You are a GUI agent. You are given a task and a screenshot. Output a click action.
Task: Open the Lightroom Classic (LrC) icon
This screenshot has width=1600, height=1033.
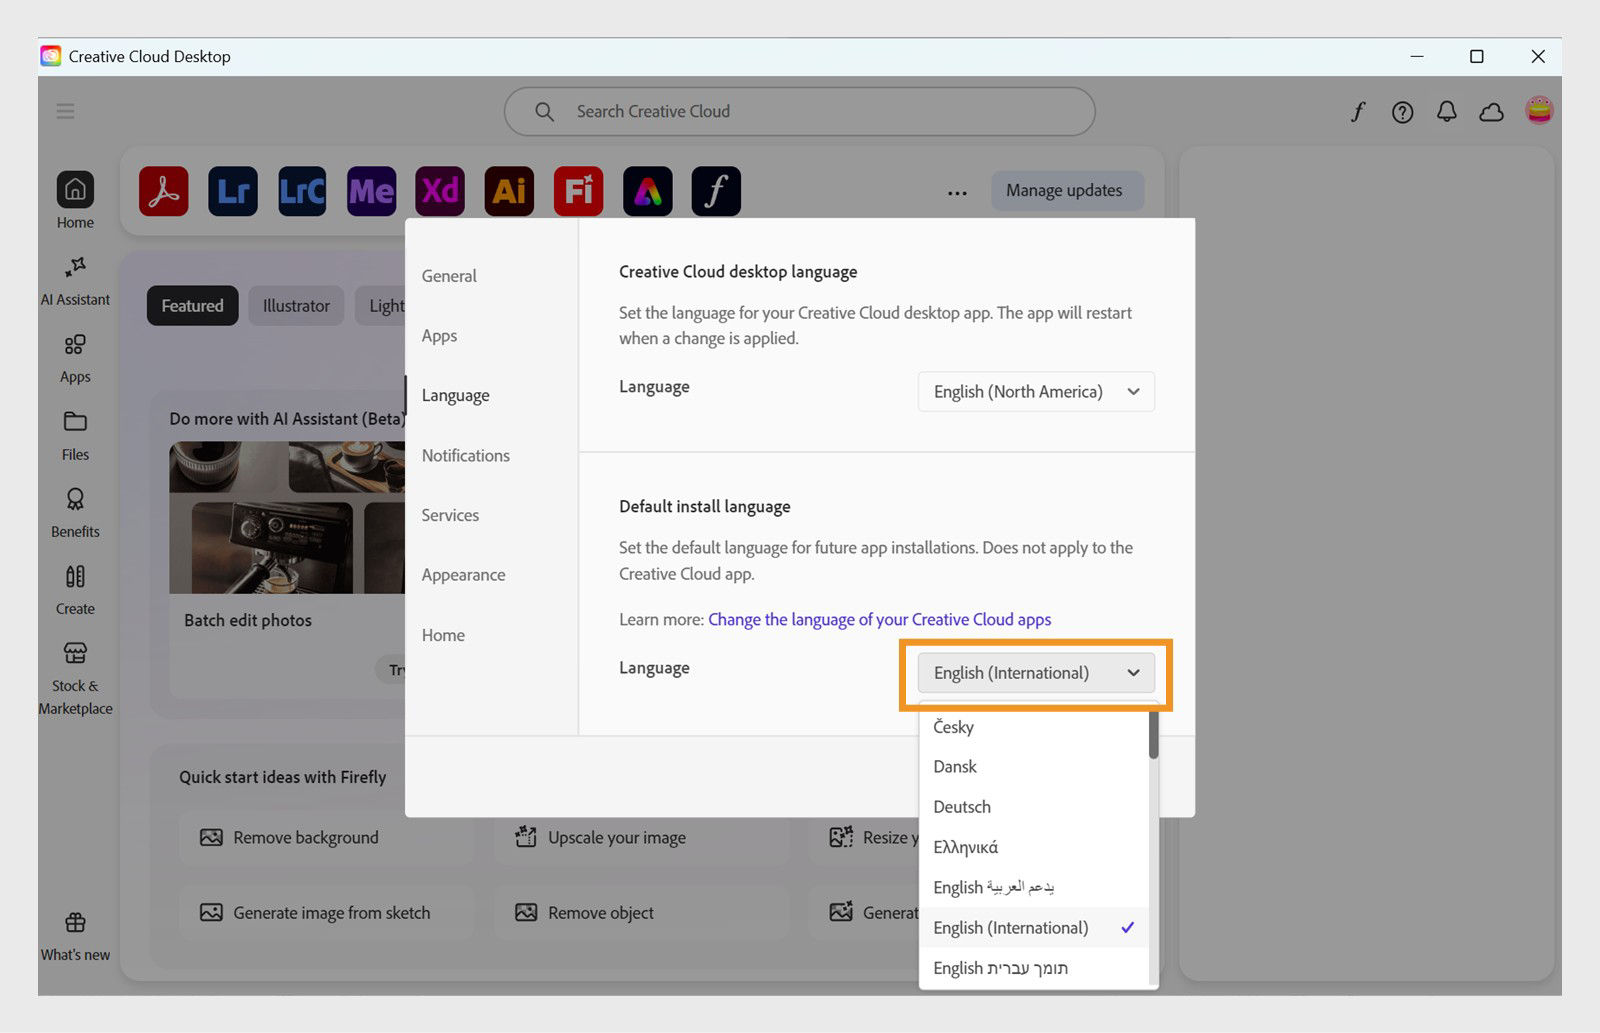pyautogui.click(x=302, y=191)
